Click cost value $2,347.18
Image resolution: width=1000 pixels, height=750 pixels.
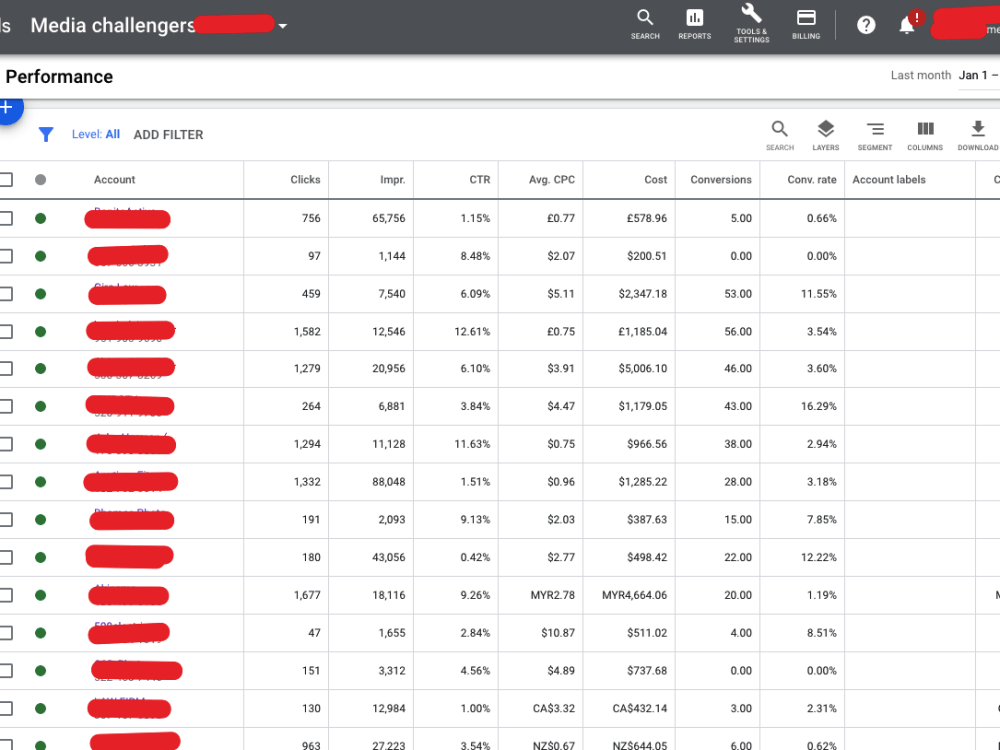click(642, 294)
